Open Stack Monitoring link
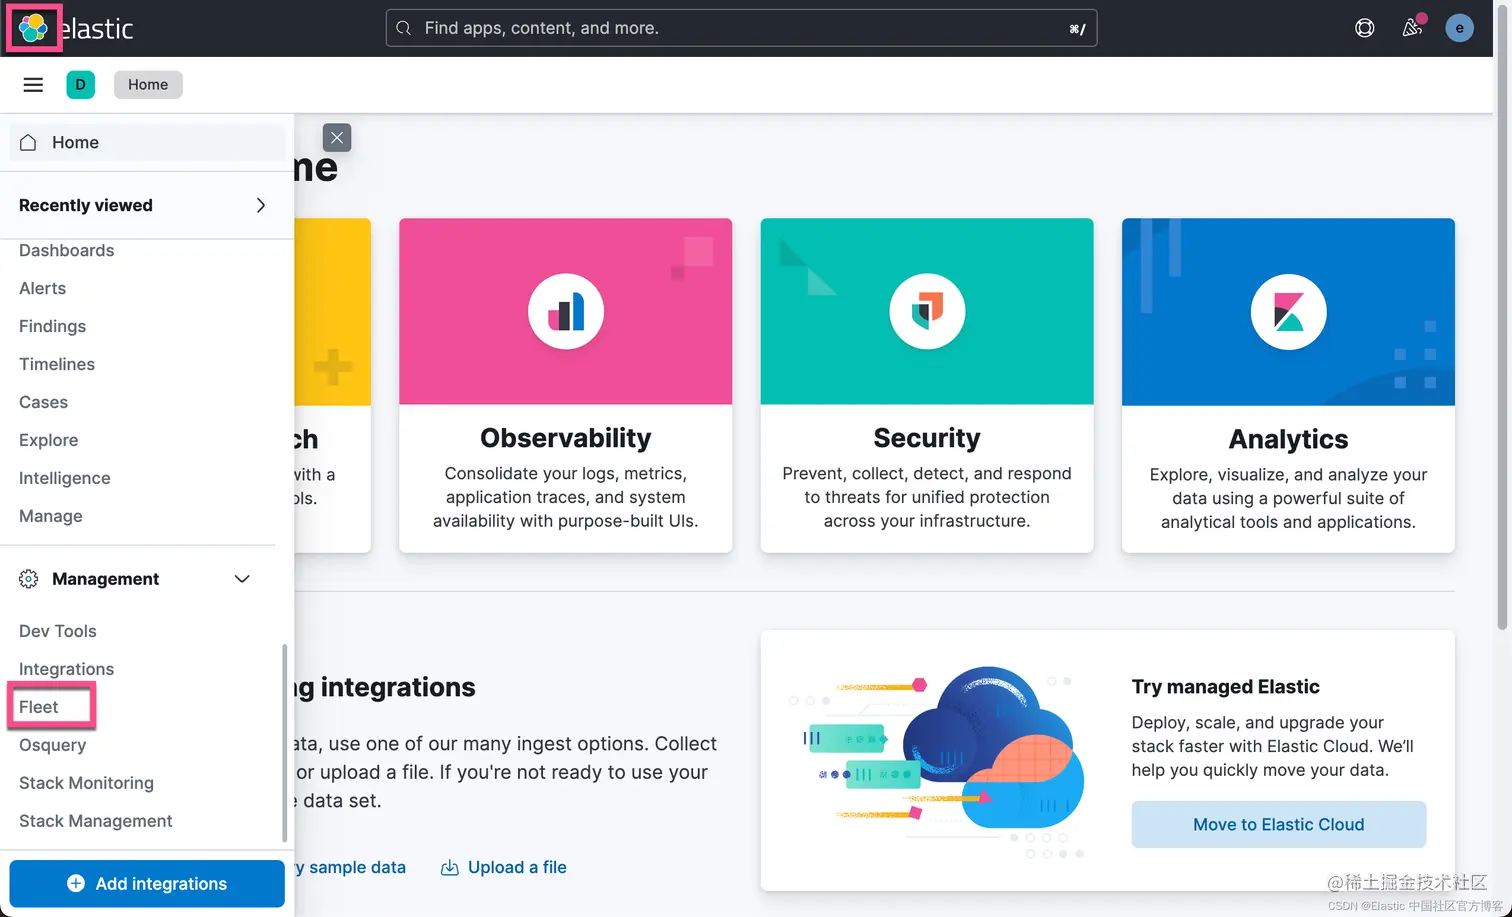The height and width of the screenshot is (917, 1512). pyautogui.click(x=86, y=783)
